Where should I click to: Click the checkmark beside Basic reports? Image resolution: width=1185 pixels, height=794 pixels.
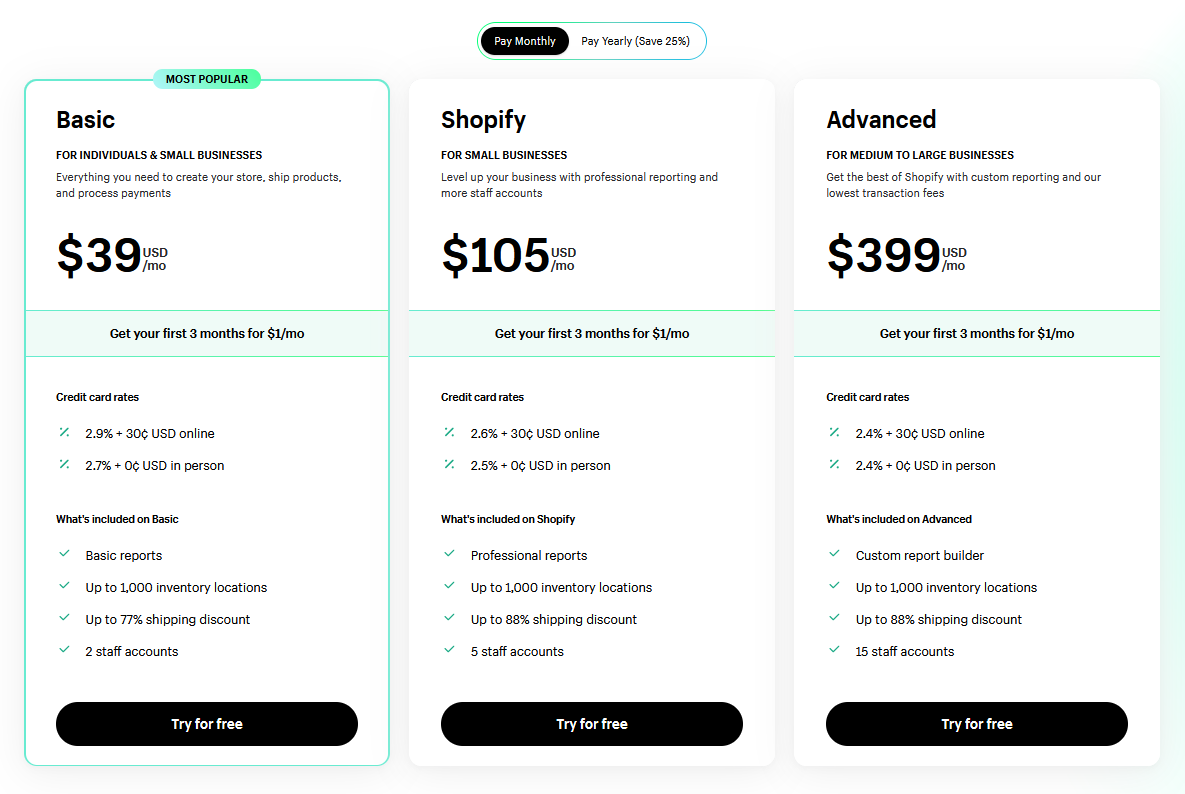(64, 555)
